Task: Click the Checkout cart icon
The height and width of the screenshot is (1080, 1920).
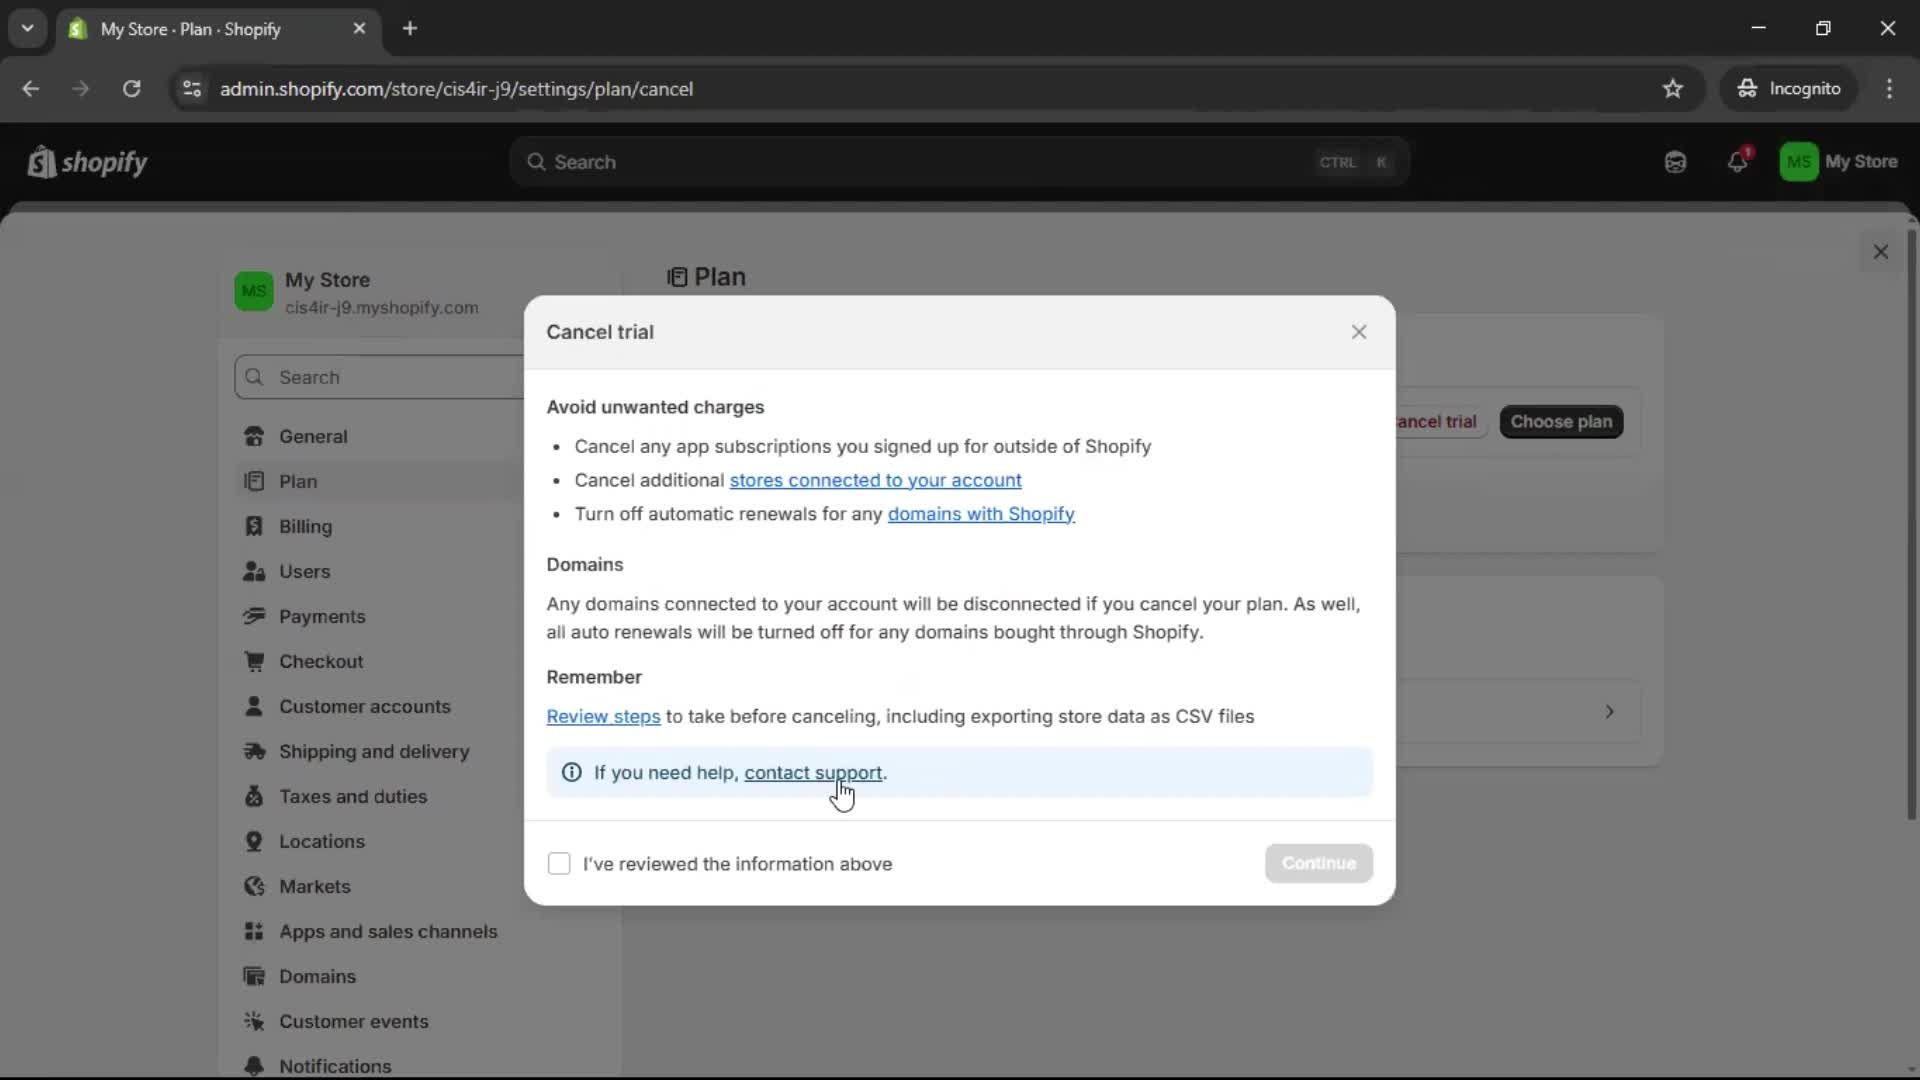Action: 254,662
